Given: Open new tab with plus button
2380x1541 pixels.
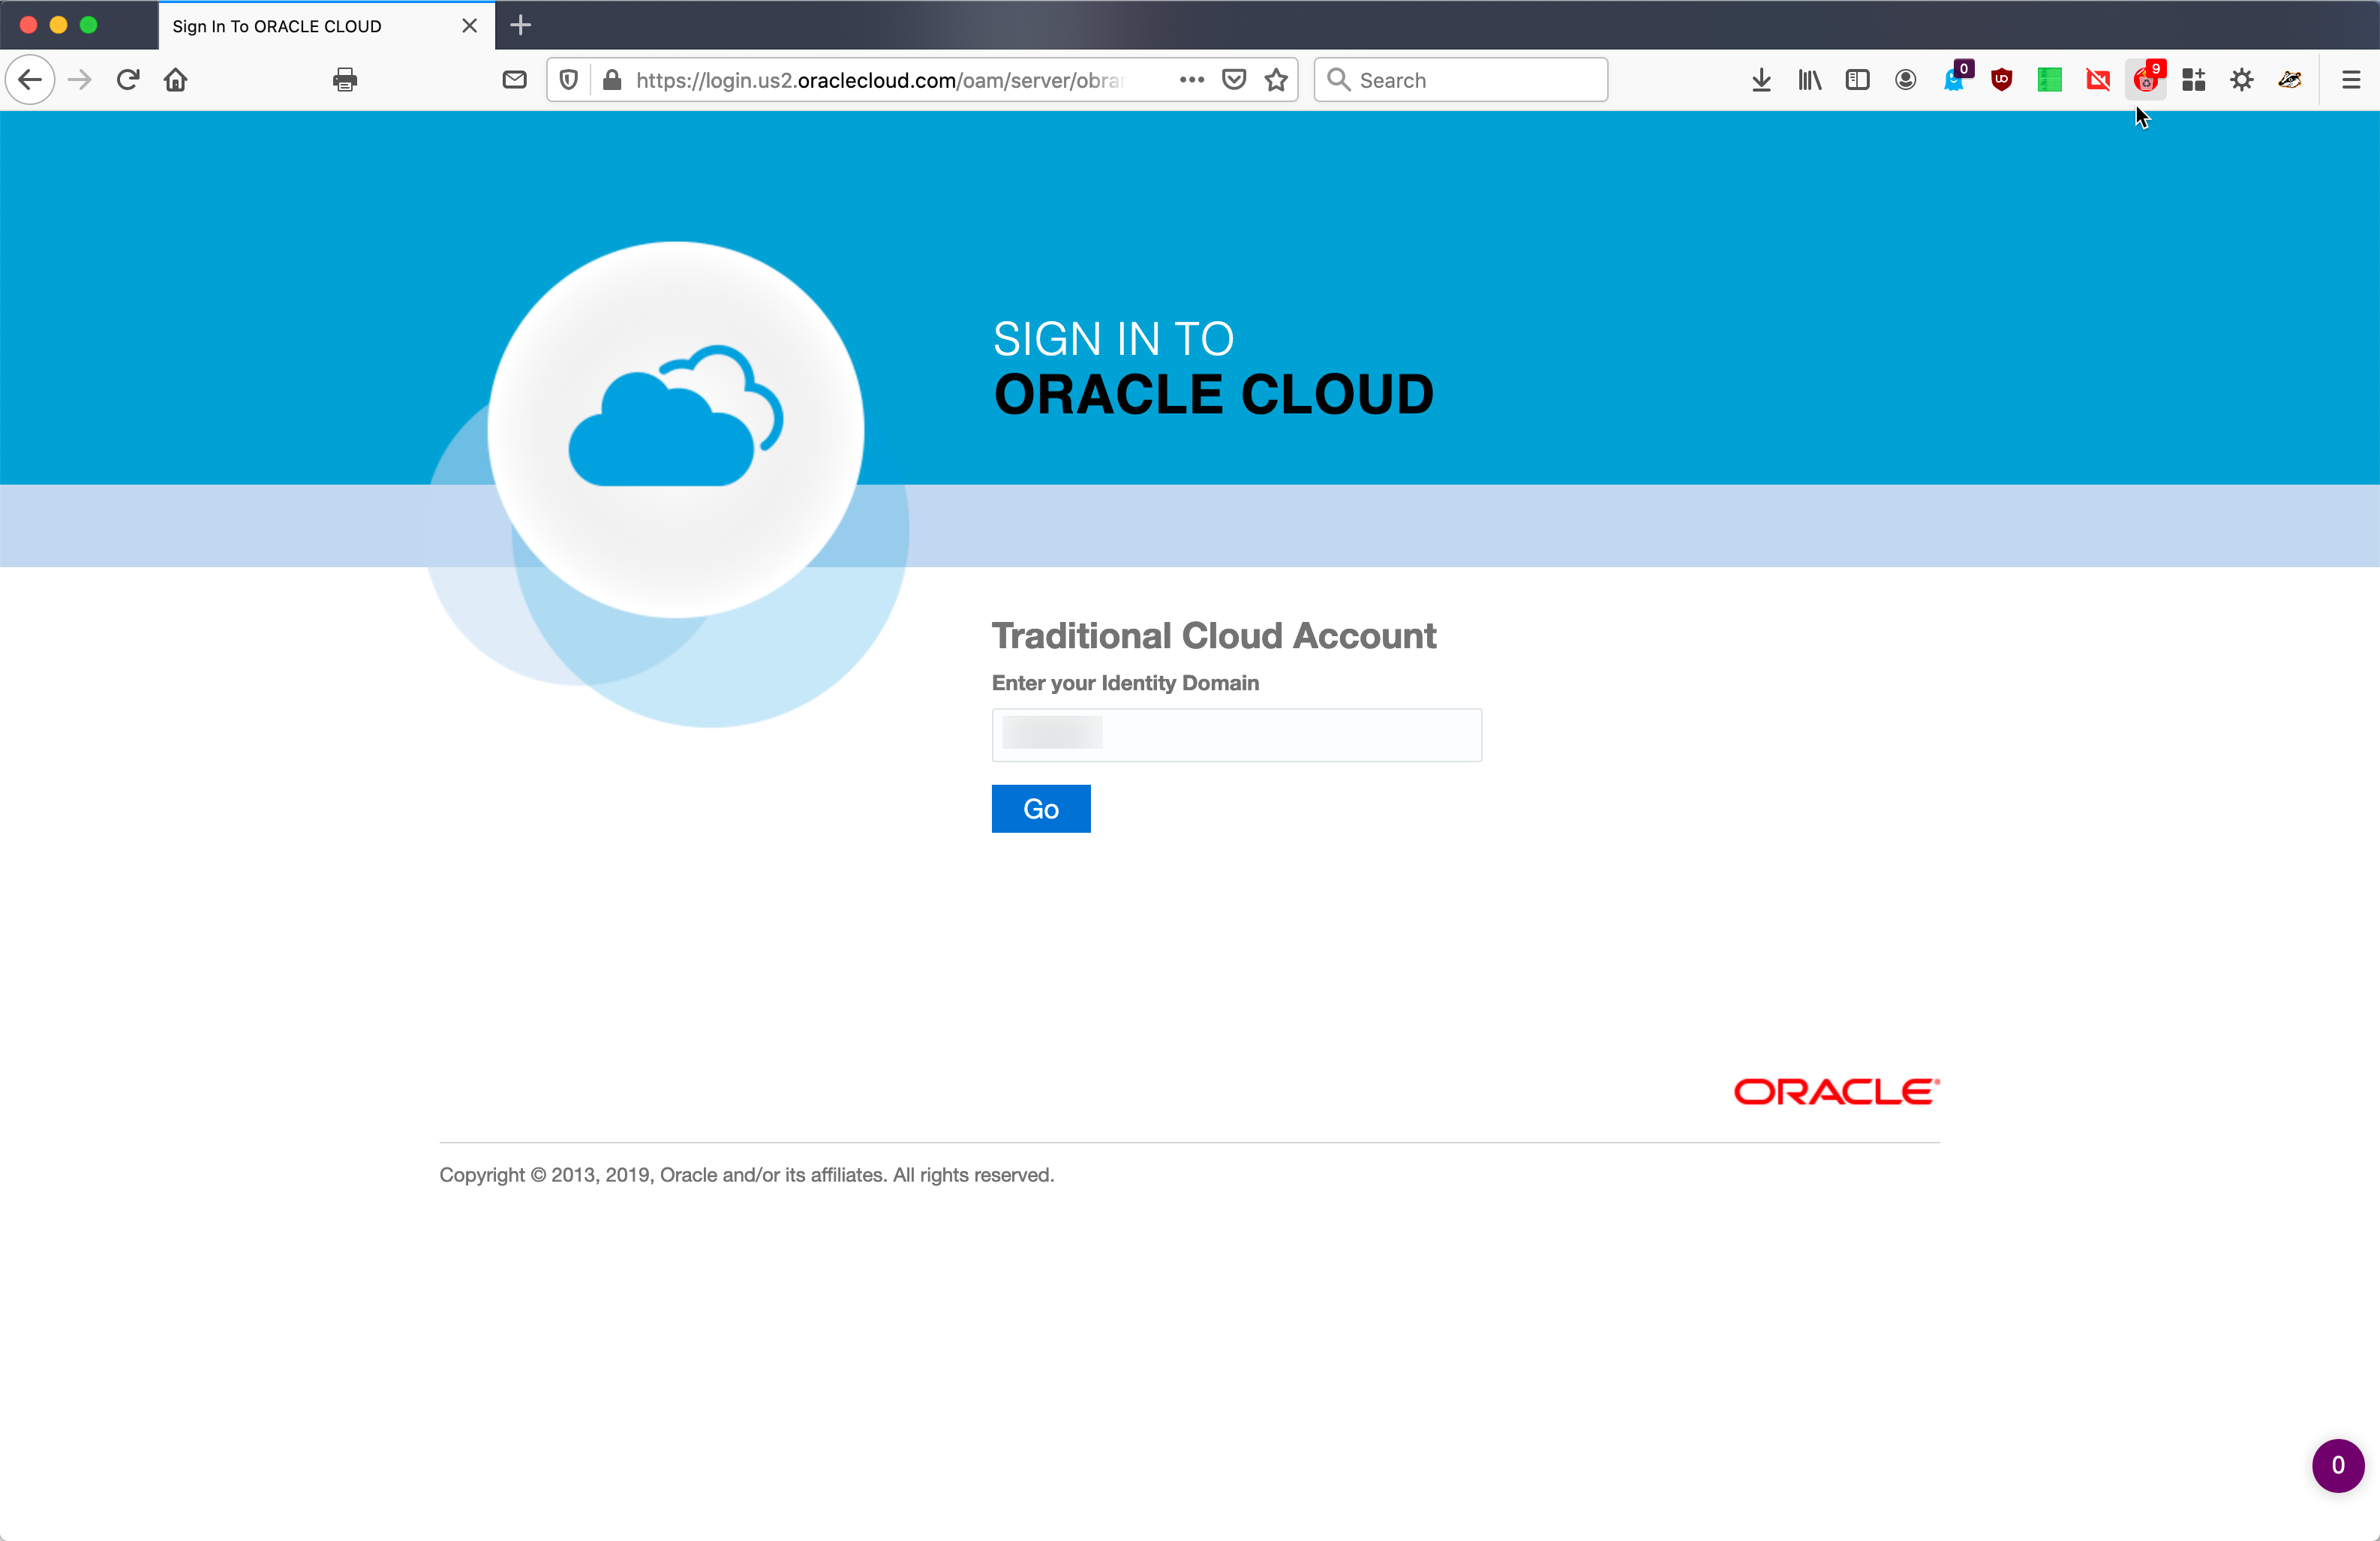Looking at the screenshot, I should [521, 24].
